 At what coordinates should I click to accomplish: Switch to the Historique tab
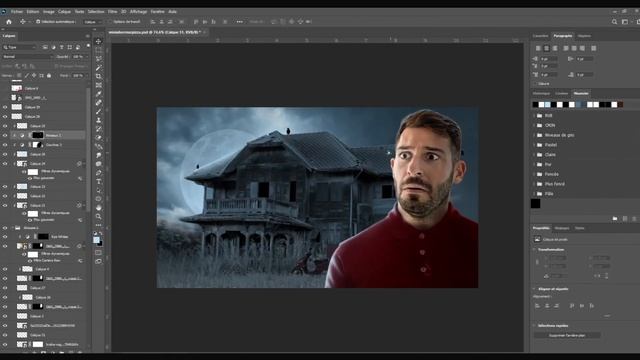(541, 93)
